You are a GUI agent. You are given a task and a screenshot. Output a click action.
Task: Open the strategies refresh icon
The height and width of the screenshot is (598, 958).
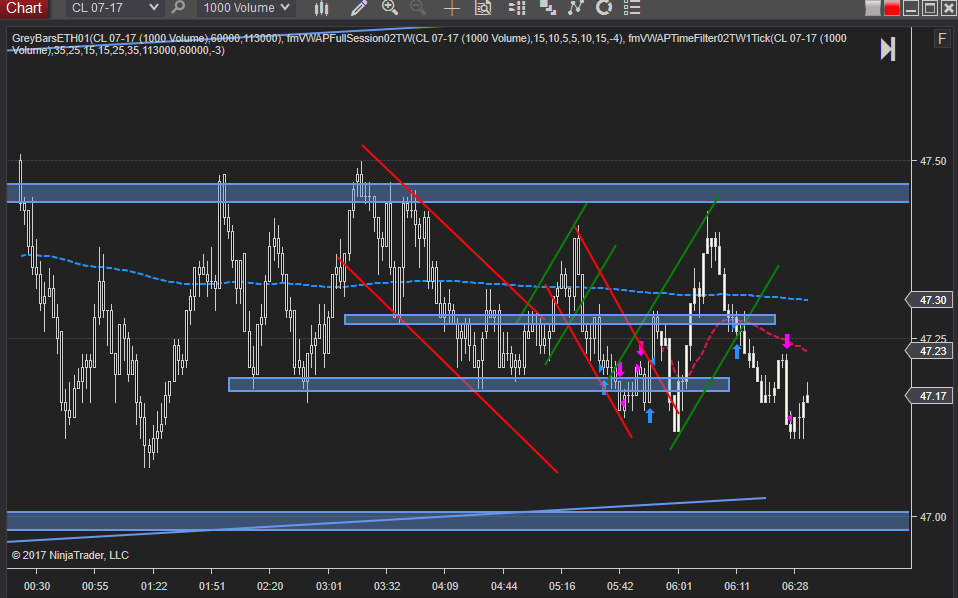[x=604, y=8]
